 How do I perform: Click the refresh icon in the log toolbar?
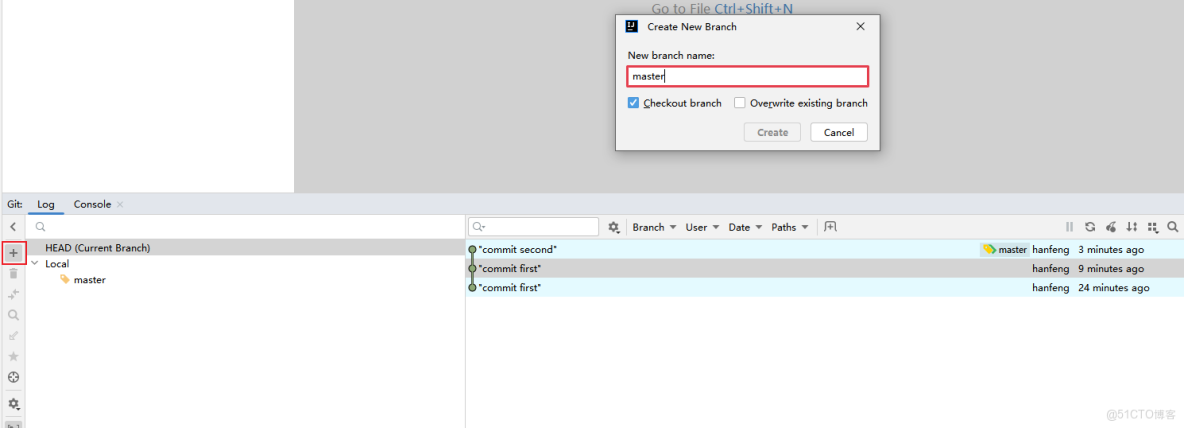(x=1090, y=226)
